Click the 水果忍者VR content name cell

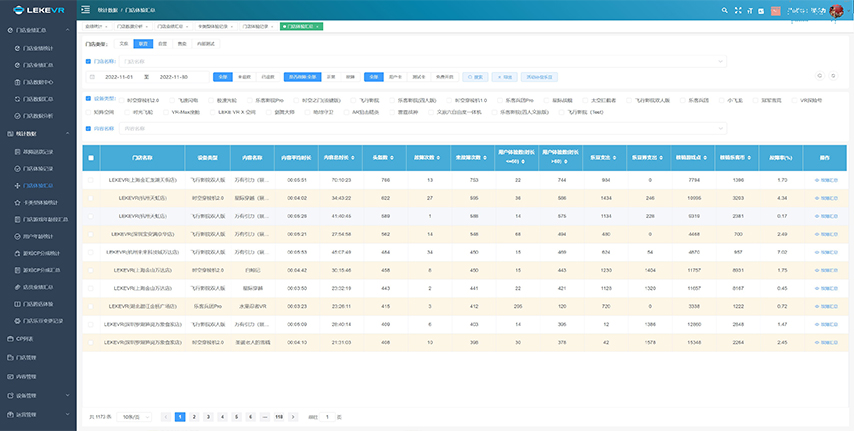pos(252,306)
